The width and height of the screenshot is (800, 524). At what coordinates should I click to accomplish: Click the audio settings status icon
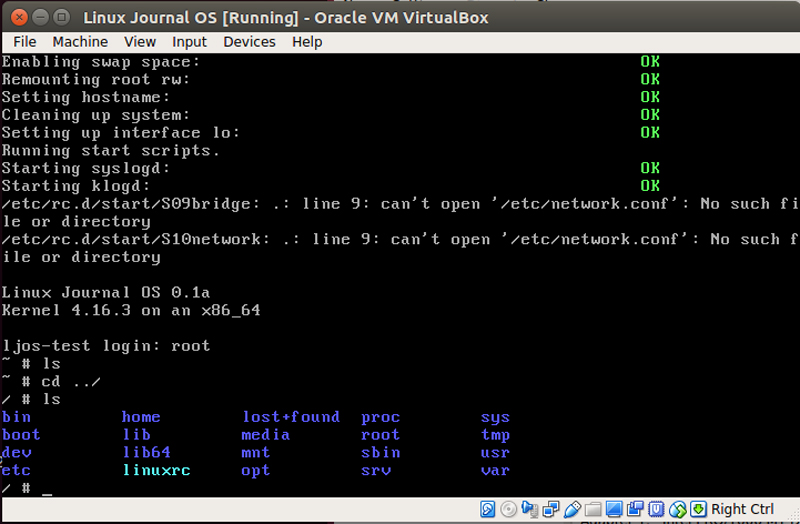530,509
